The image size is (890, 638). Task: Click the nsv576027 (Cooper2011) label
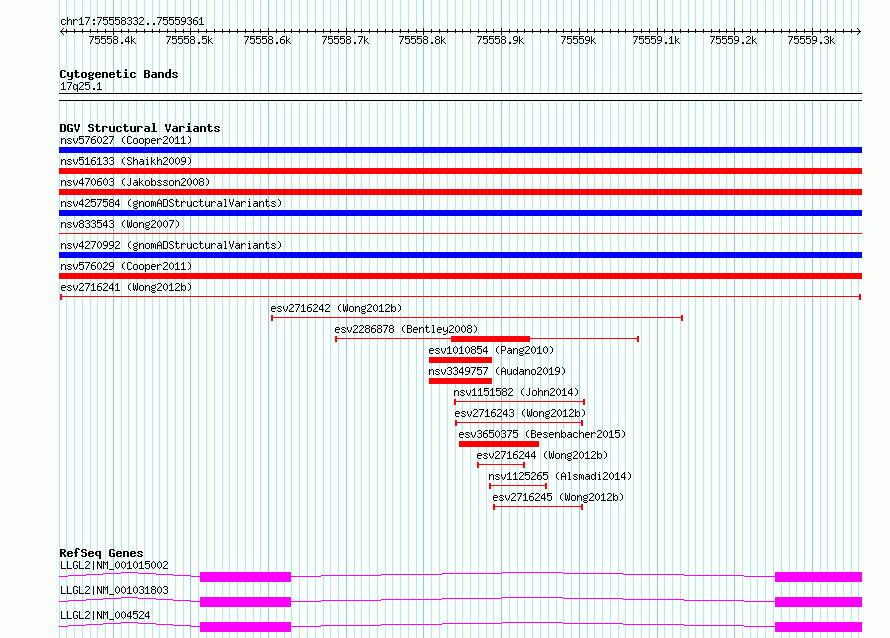pyautogui.click(x=126, y=140)
